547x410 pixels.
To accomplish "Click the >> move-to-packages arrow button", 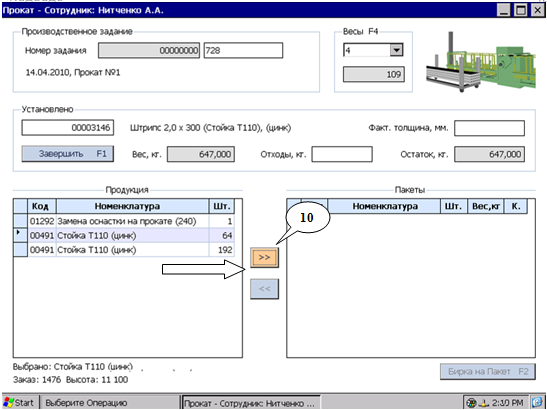I will [x=264, y=258].
